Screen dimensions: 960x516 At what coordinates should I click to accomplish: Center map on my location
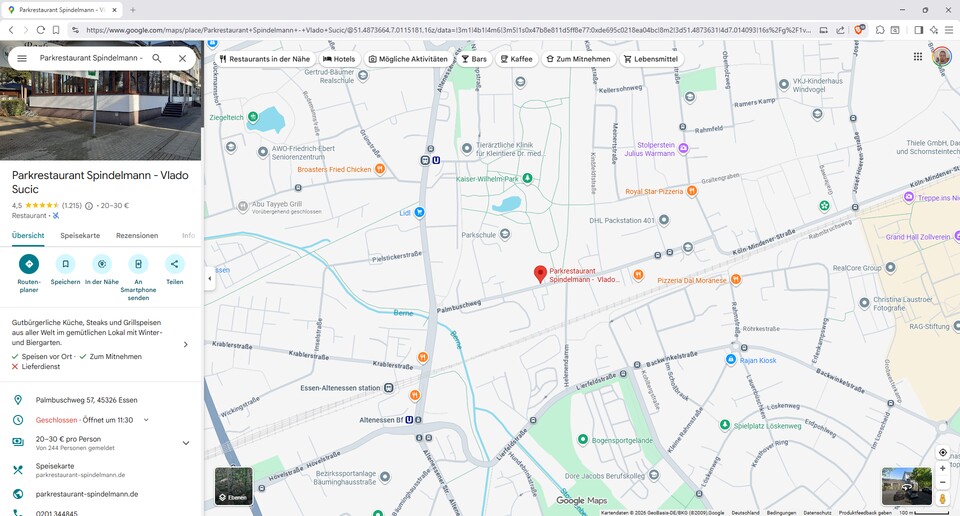click(x=943, y=452)
